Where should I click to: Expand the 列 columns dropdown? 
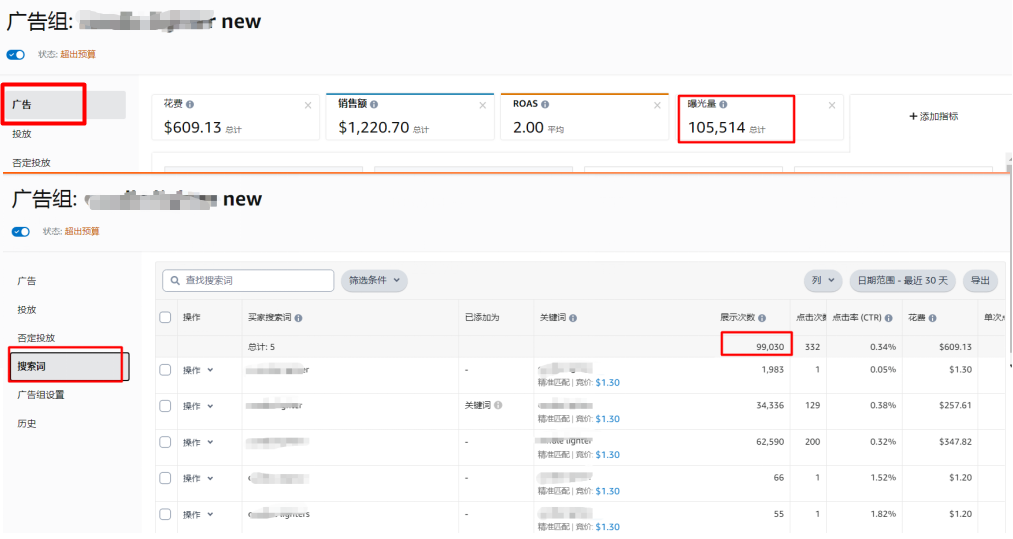pyautogui.click(x=823, y=281)
